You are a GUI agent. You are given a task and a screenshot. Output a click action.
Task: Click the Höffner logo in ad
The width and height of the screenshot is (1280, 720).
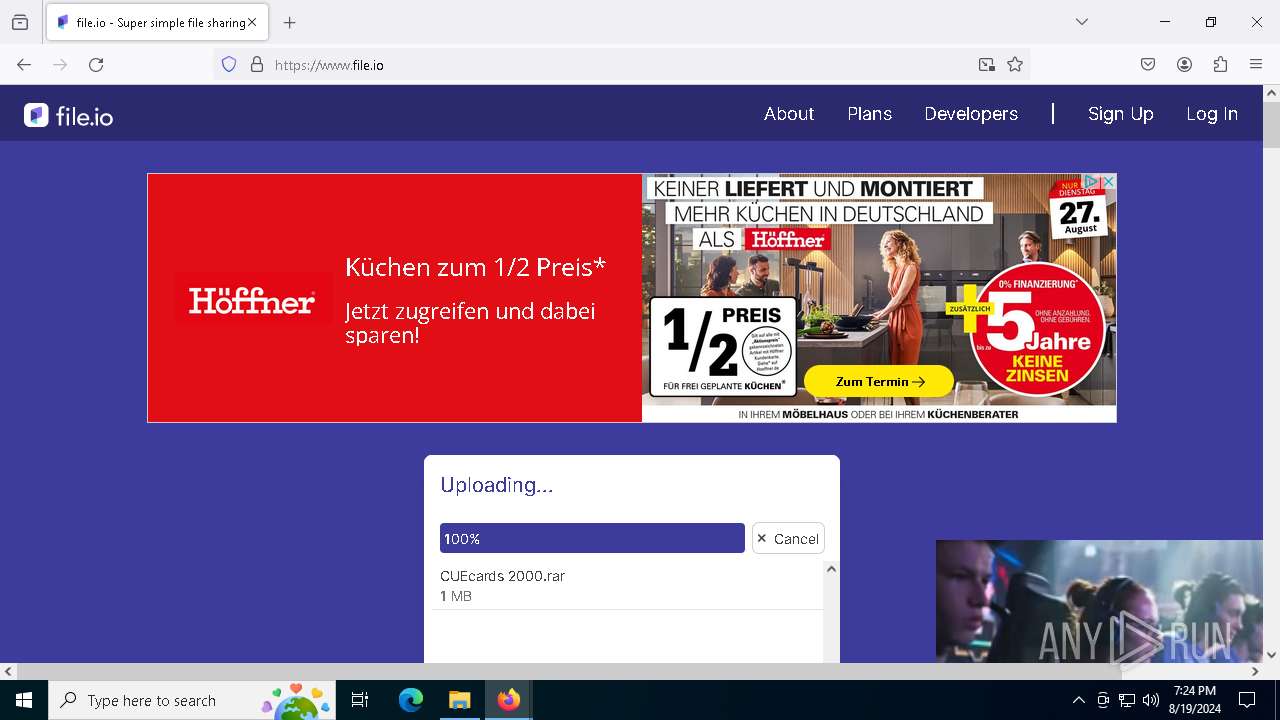[x=252, y=300]
